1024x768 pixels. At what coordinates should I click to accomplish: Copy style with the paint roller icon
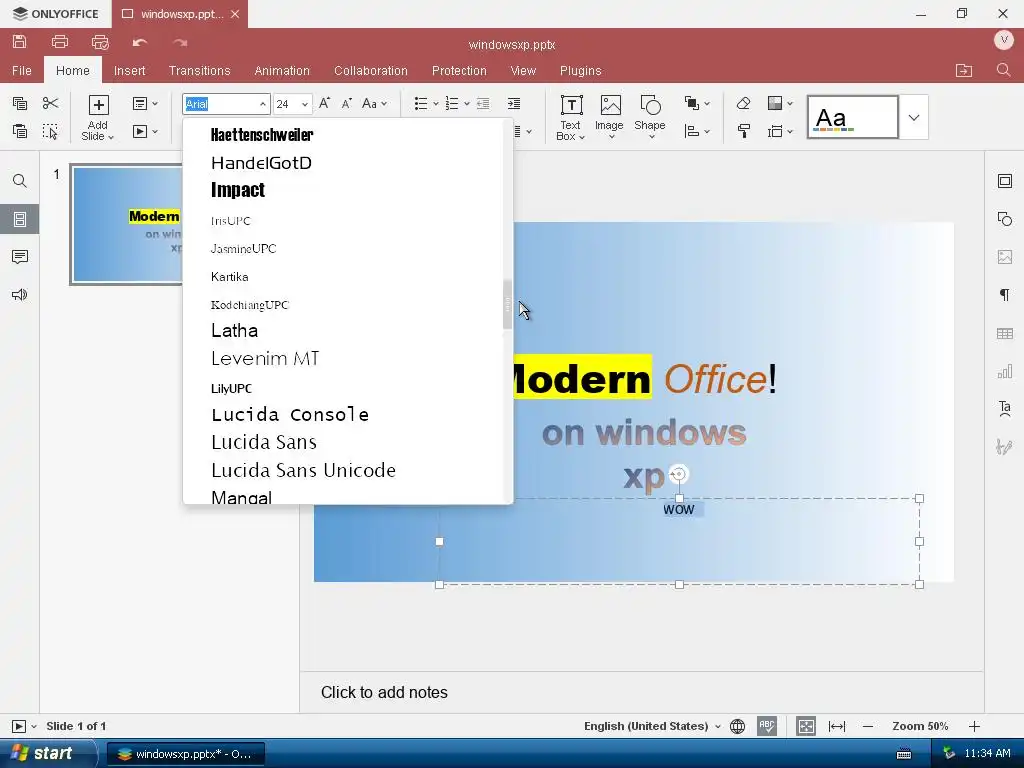[743, 131]
